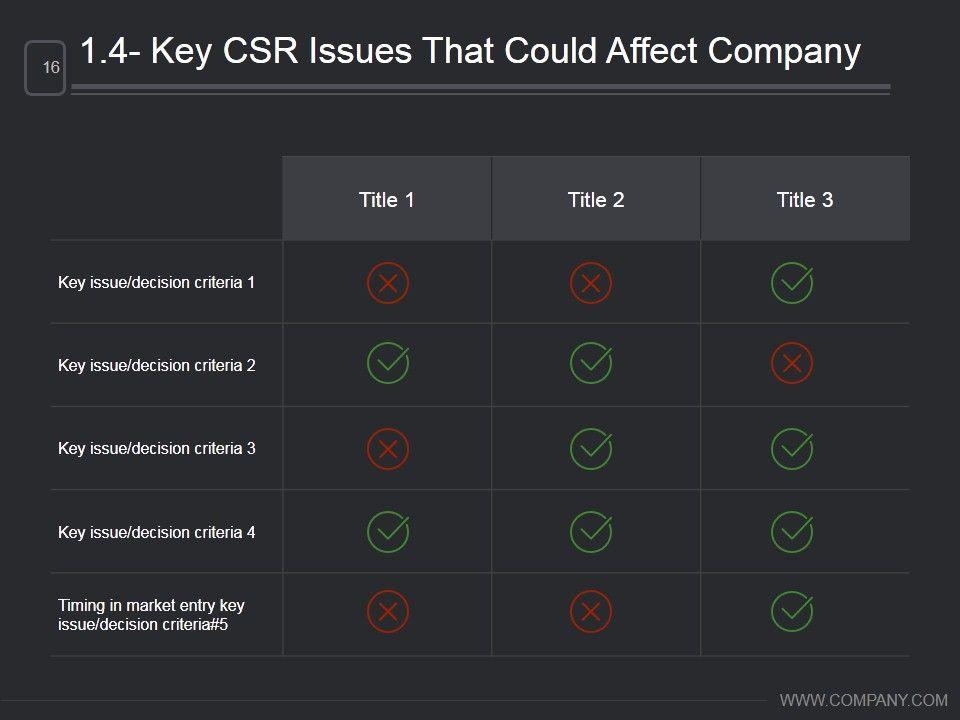This screenshot has width=960, height=720.
Task: Click the 'Key issue/decision criteria 1' row label
Action: tap(157, 282)
